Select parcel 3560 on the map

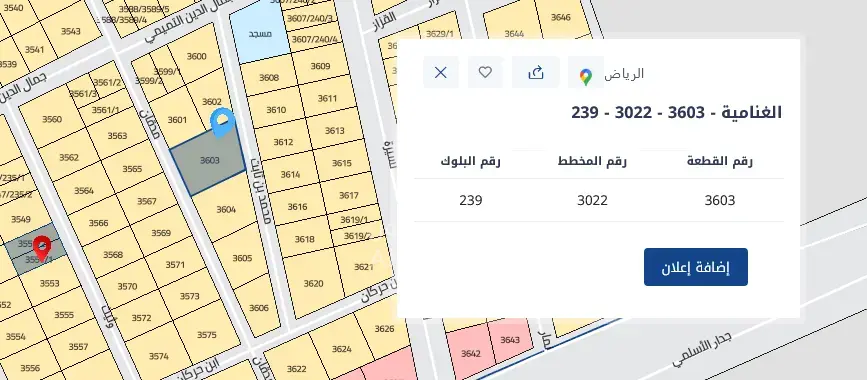(52, 119)
